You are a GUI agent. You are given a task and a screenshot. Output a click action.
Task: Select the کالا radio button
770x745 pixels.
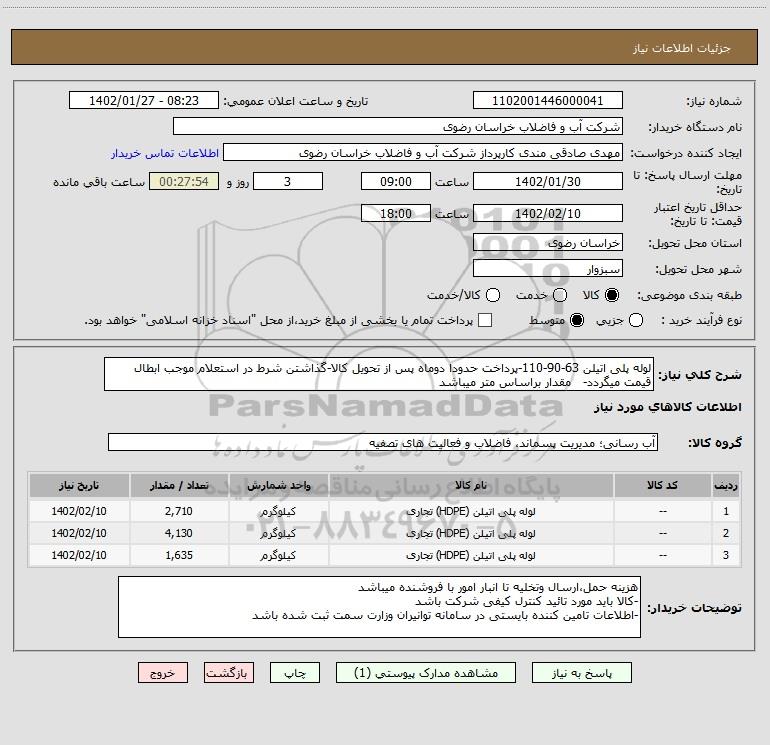pos(612,295)
